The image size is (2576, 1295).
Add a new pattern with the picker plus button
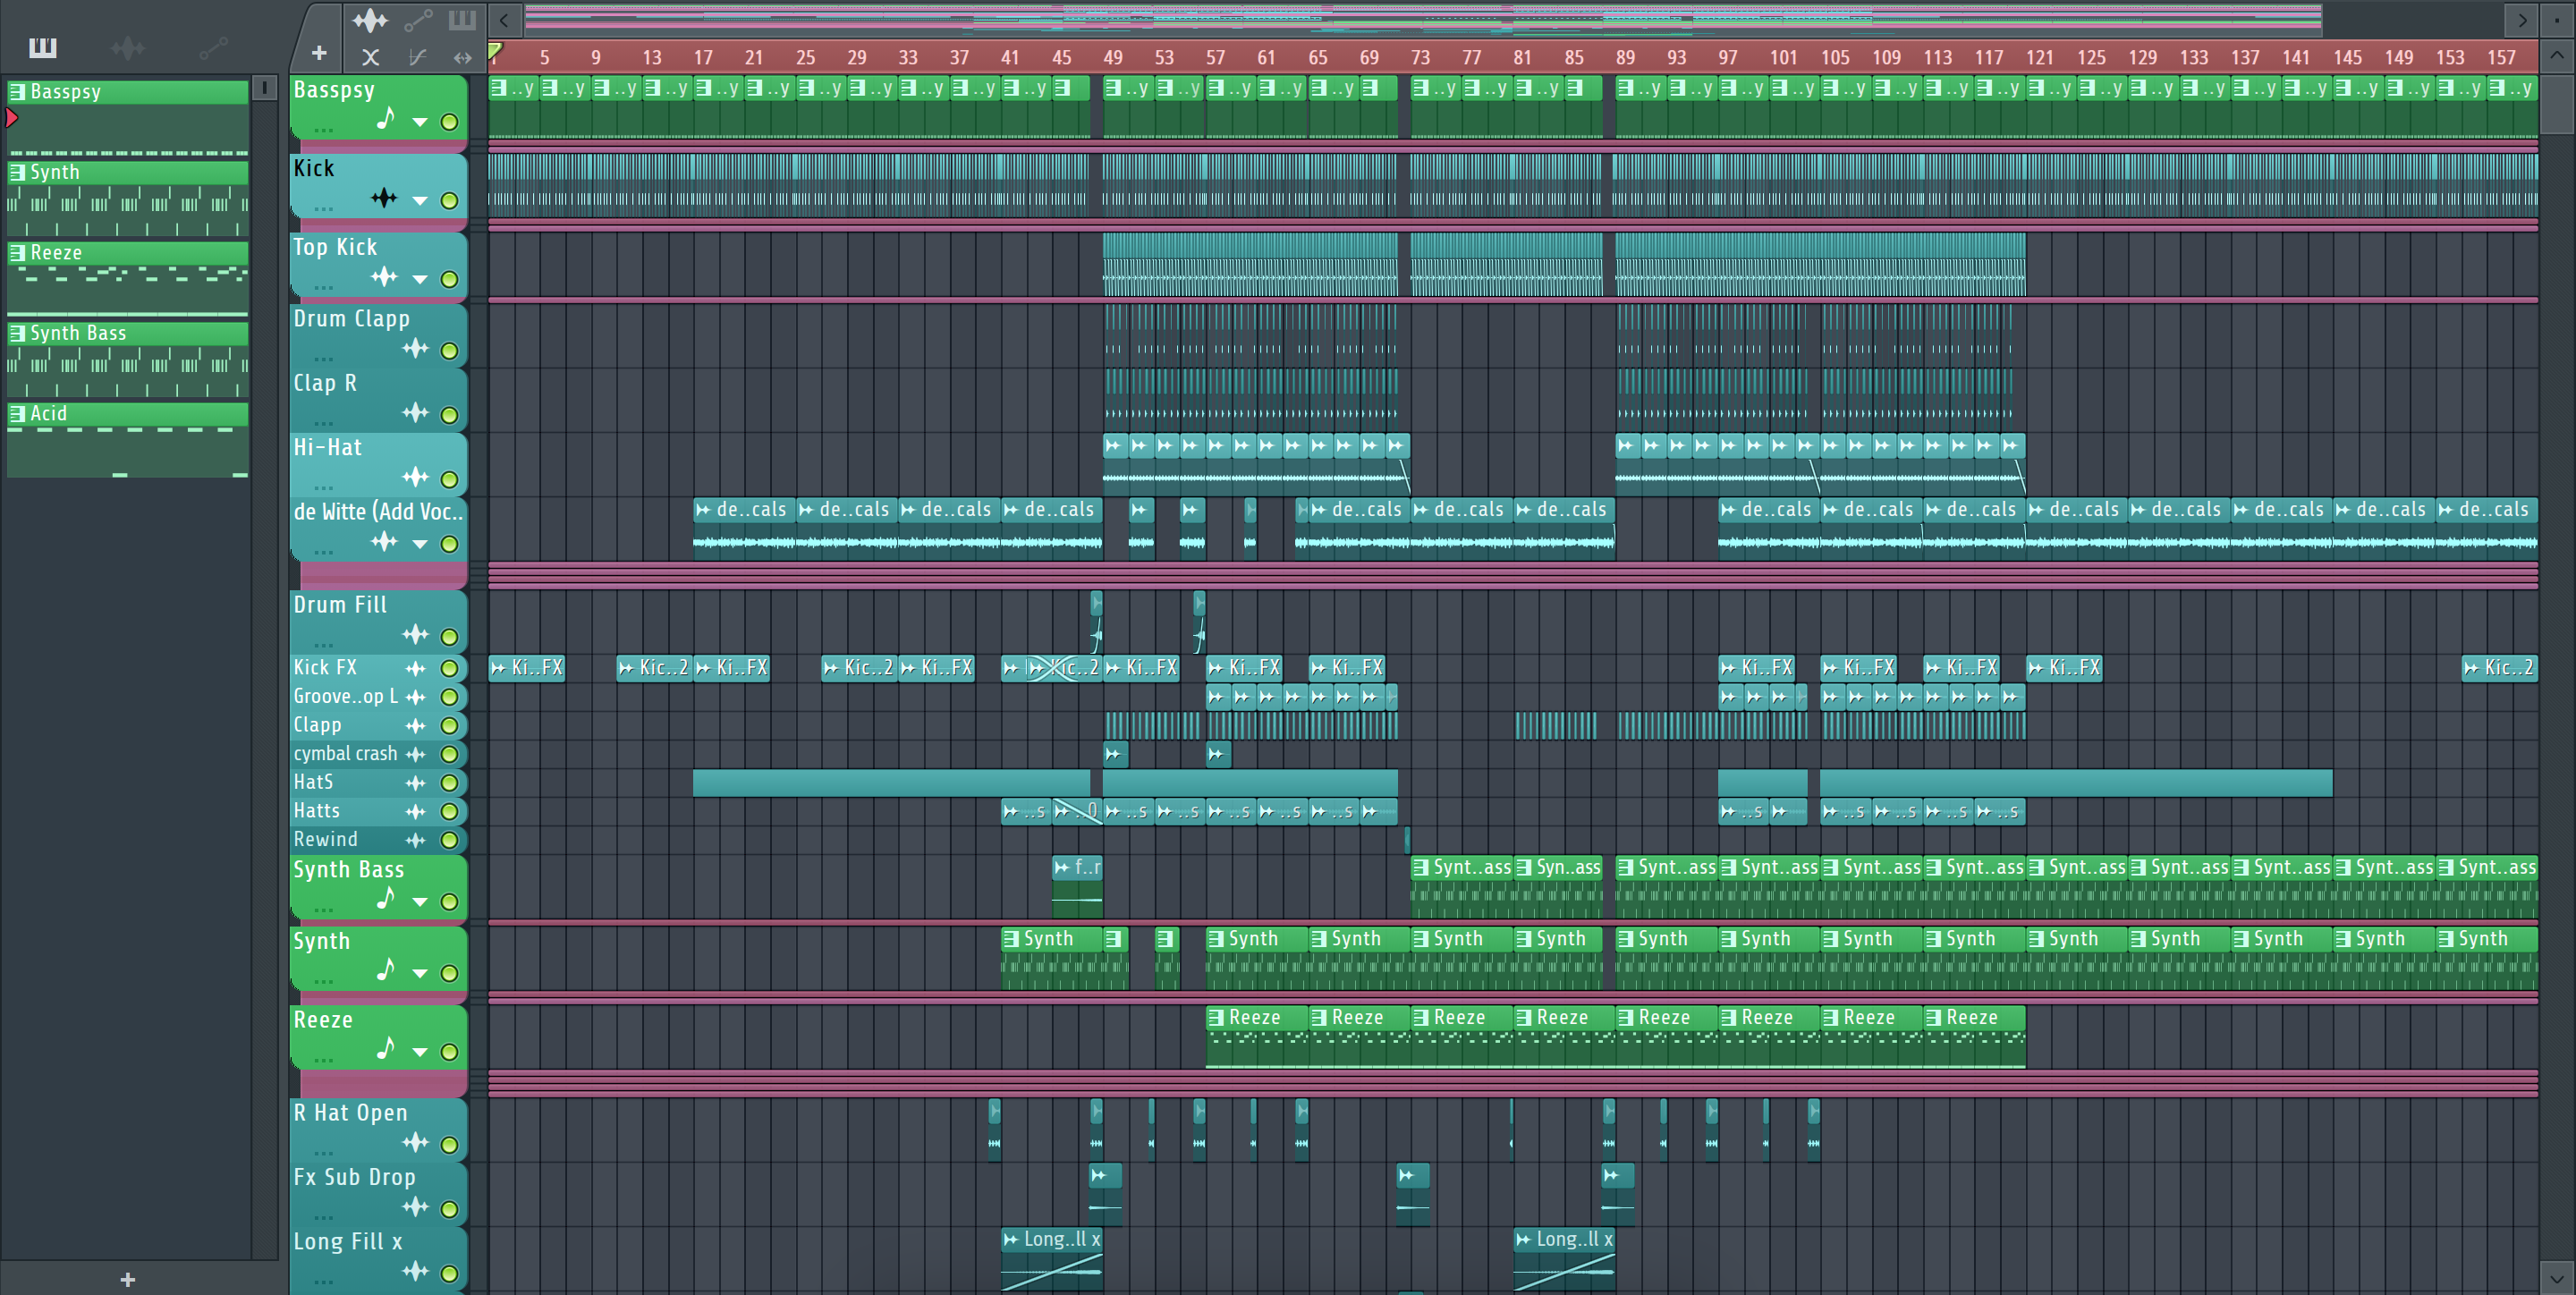click(127, 1279)
